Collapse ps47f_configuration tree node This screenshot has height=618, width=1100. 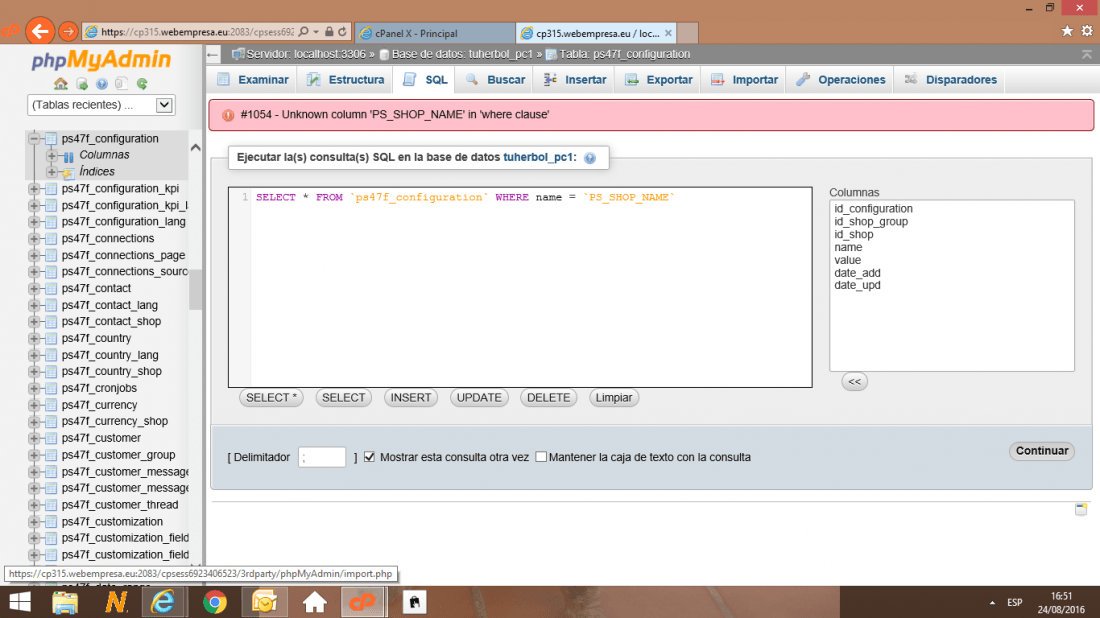tap(34, 139)
